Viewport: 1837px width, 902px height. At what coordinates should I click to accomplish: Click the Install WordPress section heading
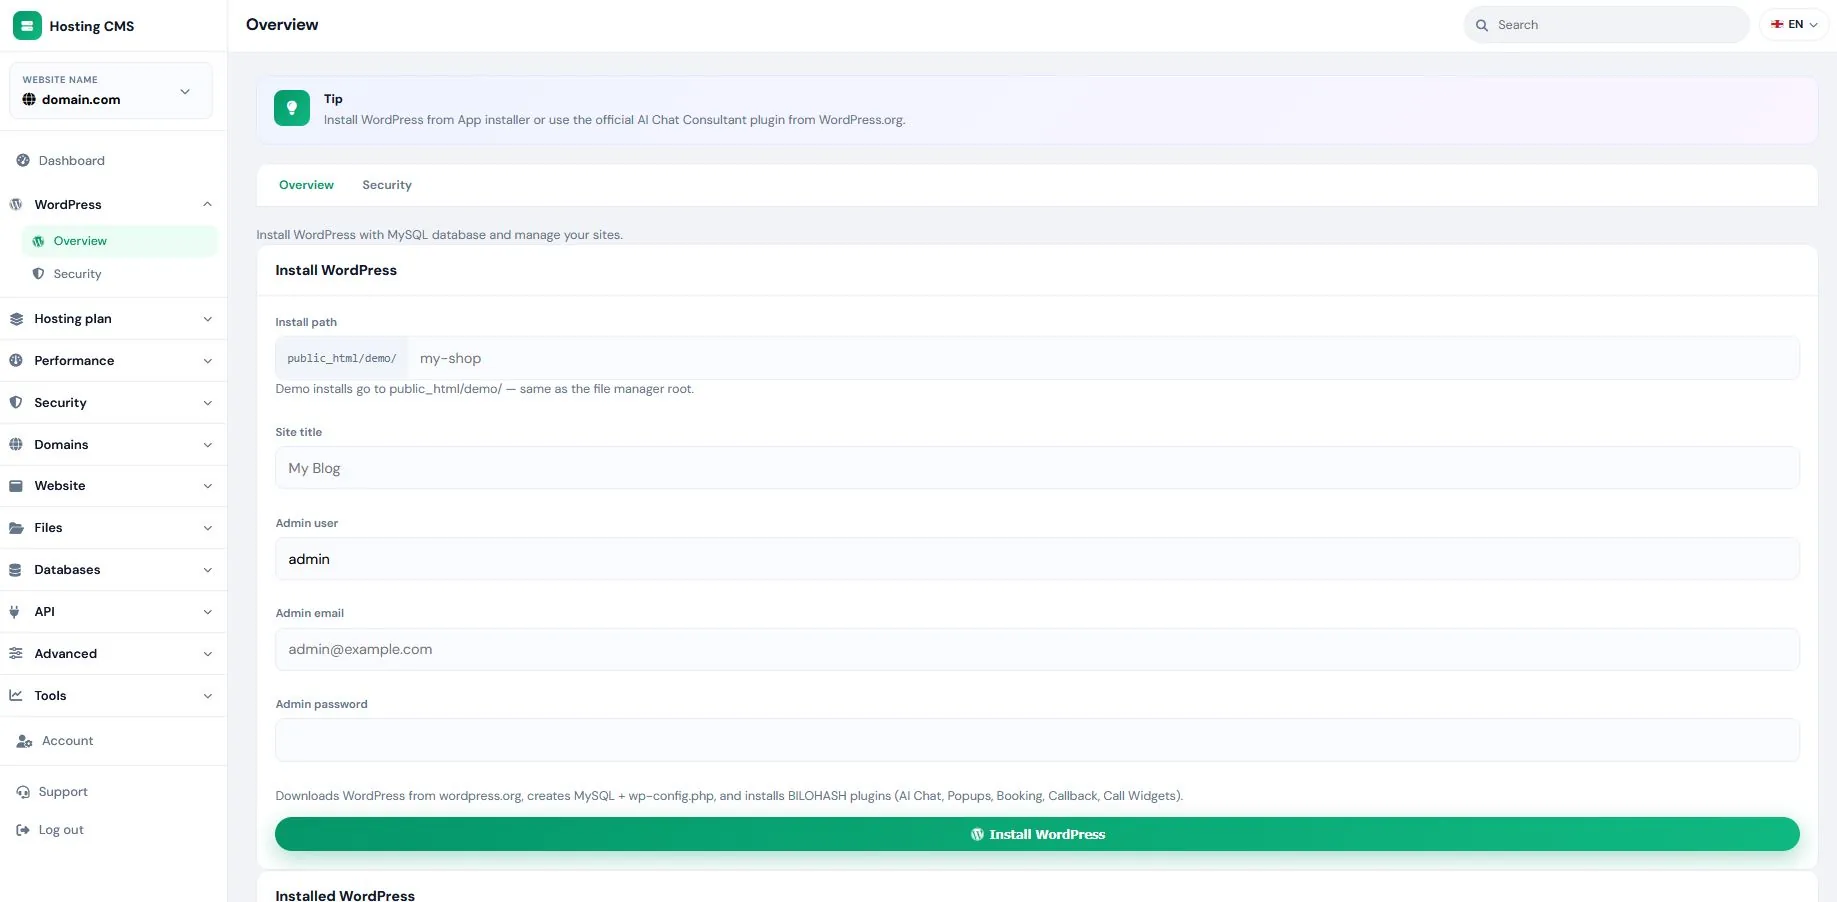click(x=336, y=270)
